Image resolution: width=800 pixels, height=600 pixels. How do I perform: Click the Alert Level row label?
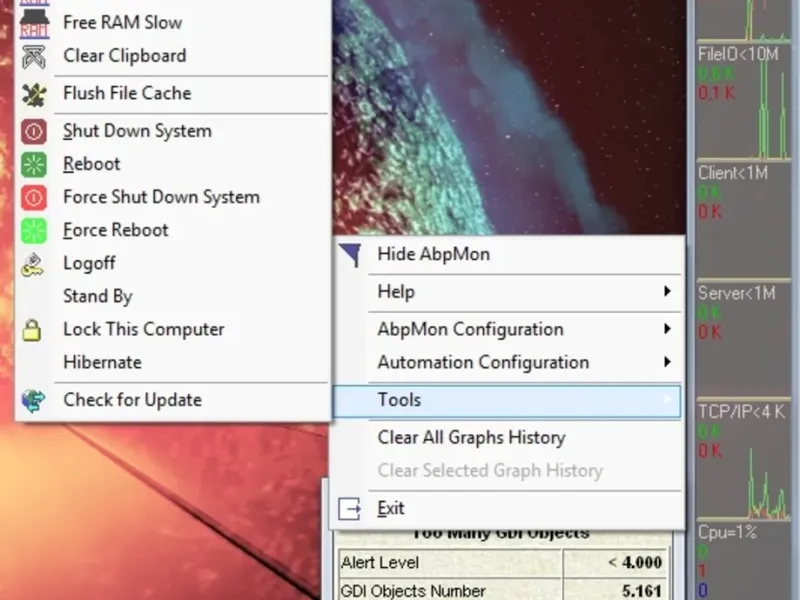tap(380, 563)
